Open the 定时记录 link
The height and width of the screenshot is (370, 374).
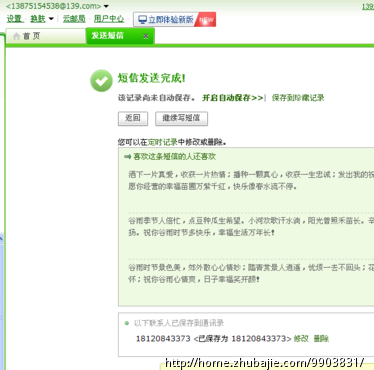pos(163,142)
